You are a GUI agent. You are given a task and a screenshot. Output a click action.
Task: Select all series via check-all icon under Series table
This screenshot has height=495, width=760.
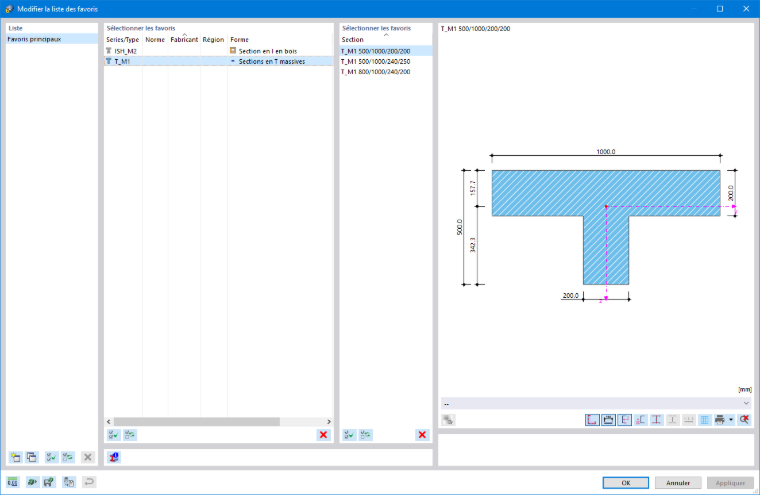pyautogui.click(x=113, y=435)
